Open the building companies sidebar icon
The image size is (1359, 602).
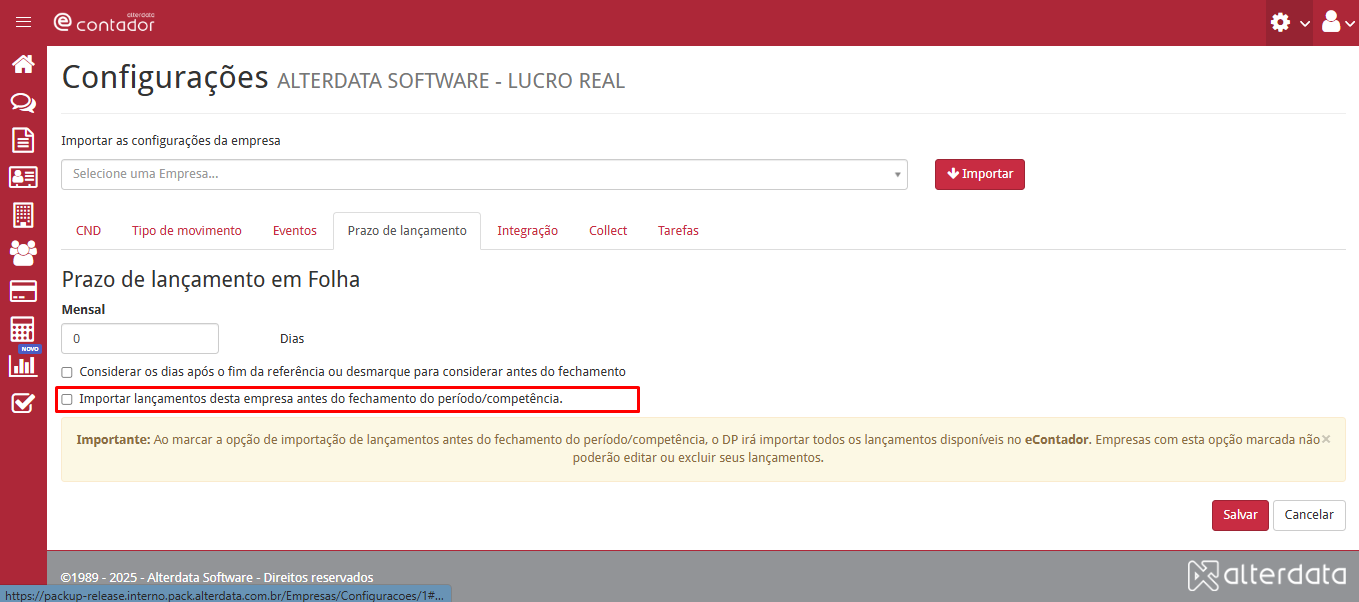click(23, 214)
